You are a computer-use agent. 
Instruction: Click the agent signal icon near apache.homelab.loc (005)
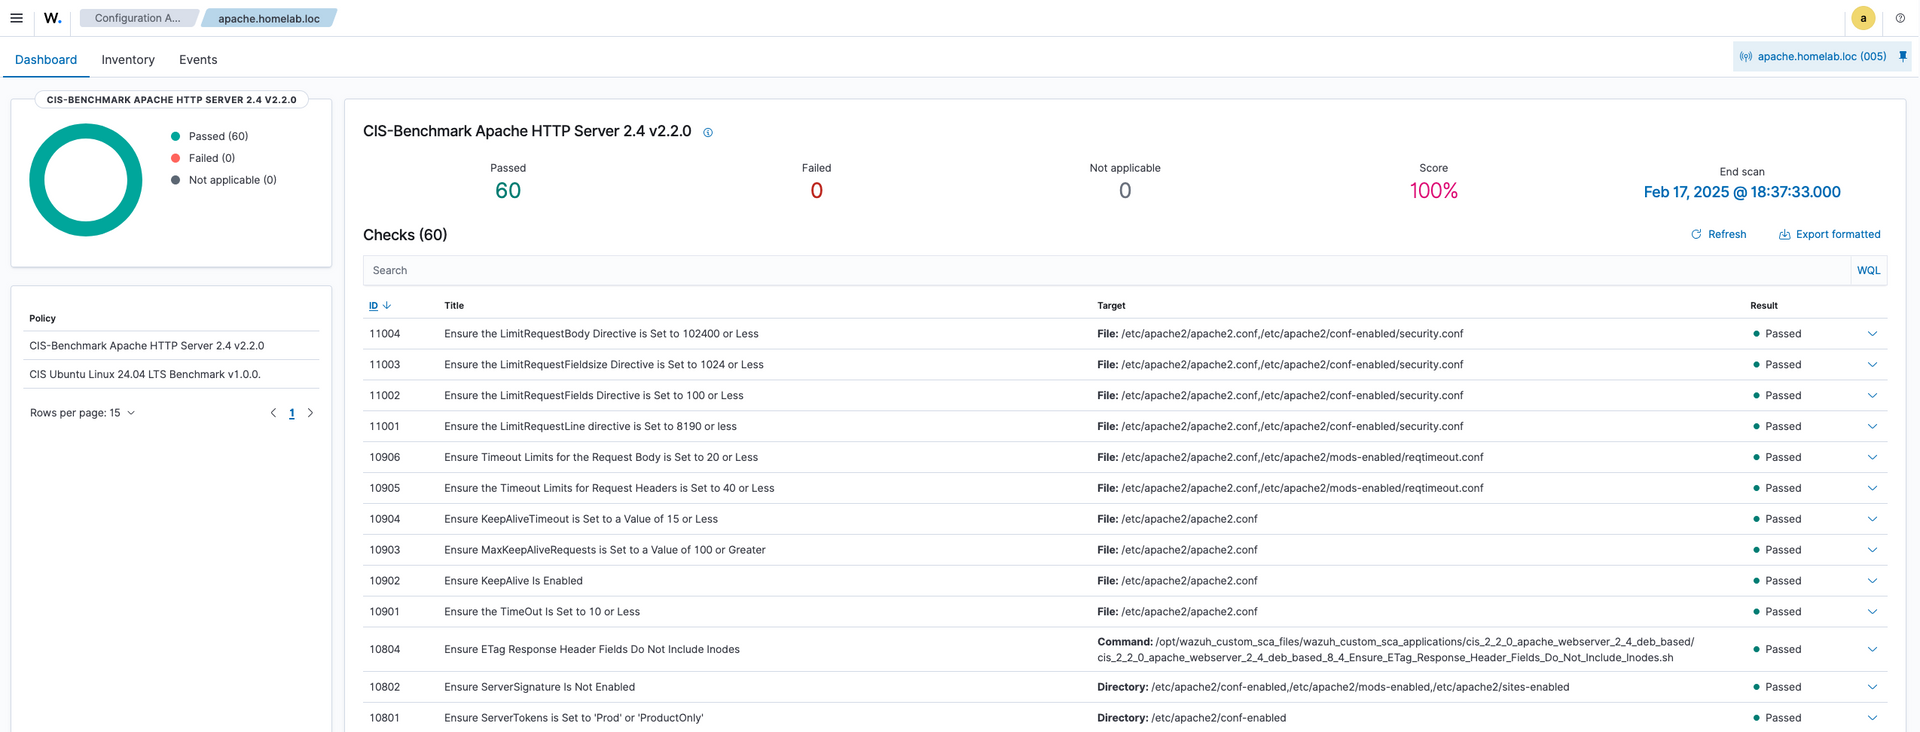point(1746,57)
